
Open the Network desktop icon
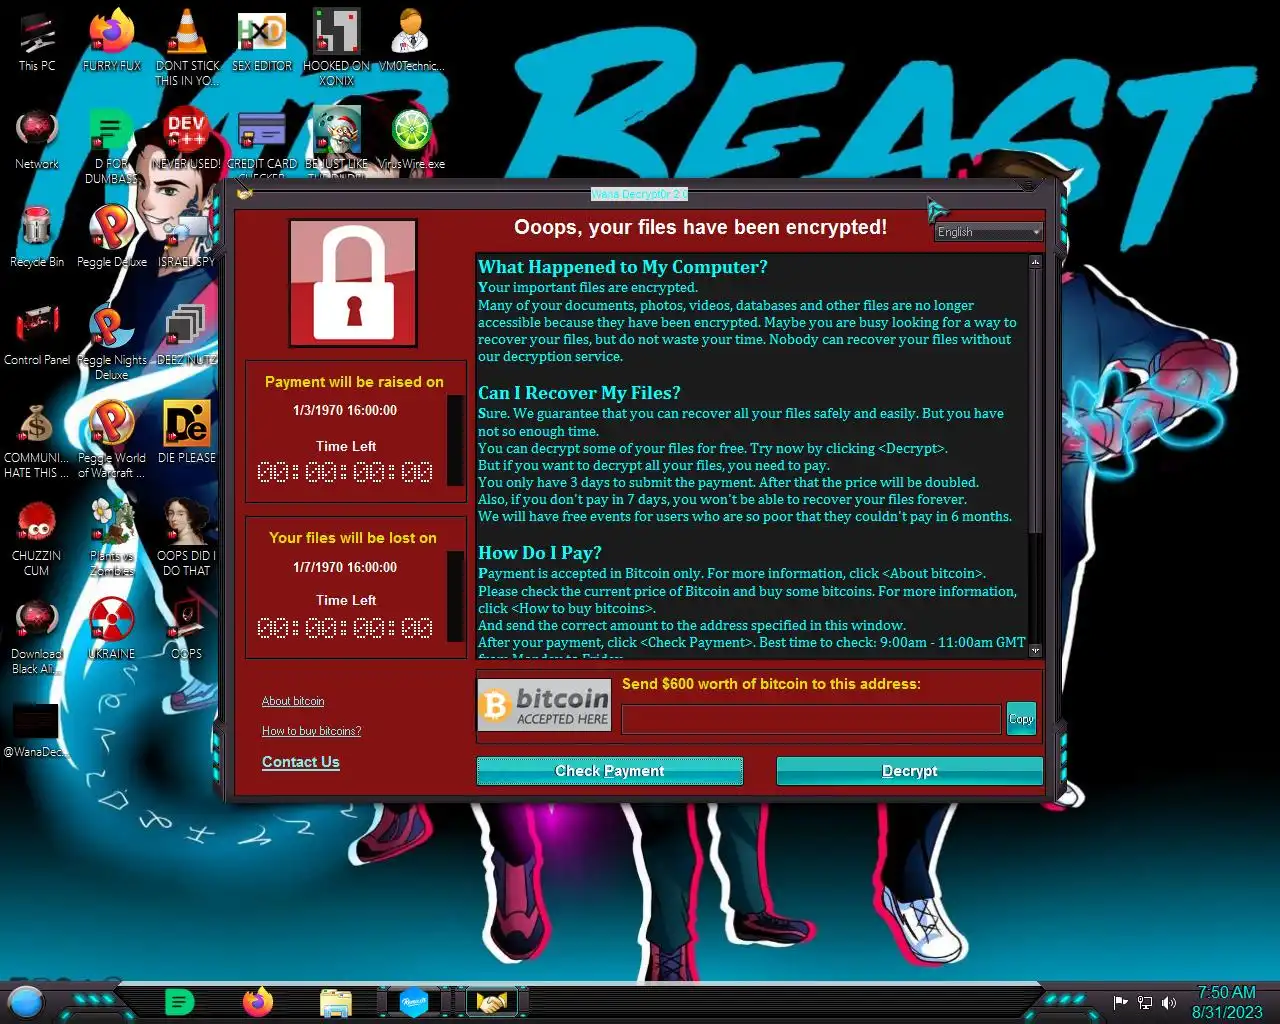pyautogui.click(x=37, y=138)
